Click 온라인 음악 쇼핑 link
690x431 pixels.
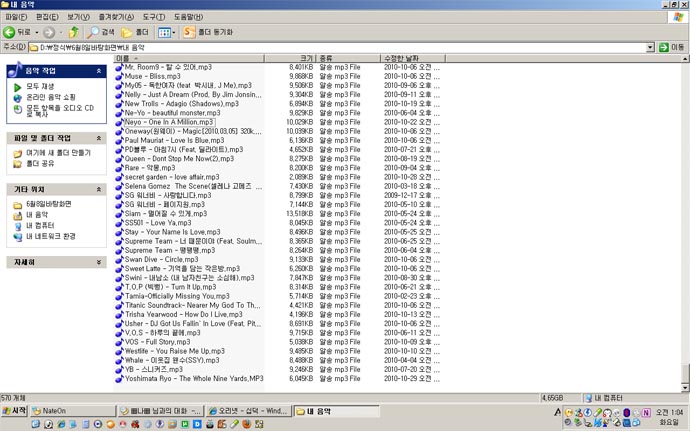pyautogui.click(x=51, y=97)
